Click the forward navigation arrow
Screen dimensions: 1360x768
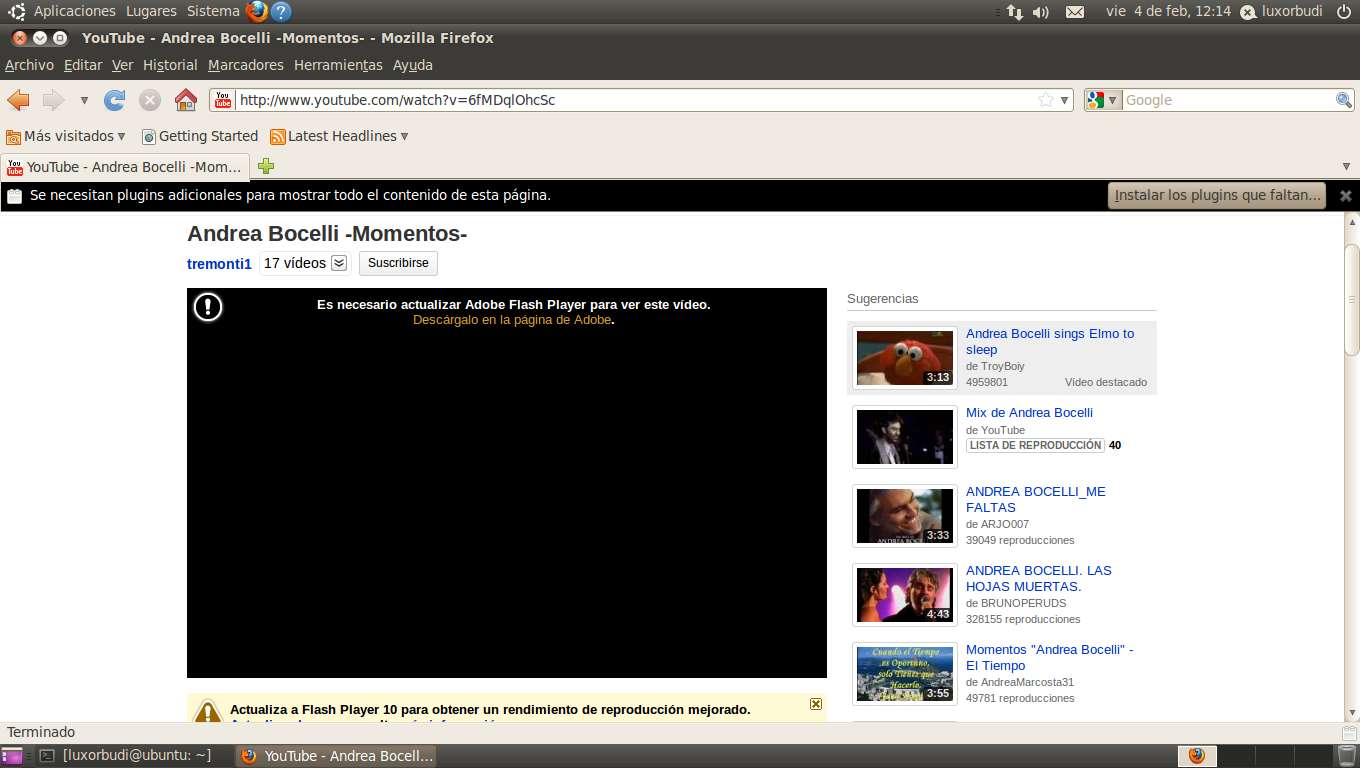point(53,100)
